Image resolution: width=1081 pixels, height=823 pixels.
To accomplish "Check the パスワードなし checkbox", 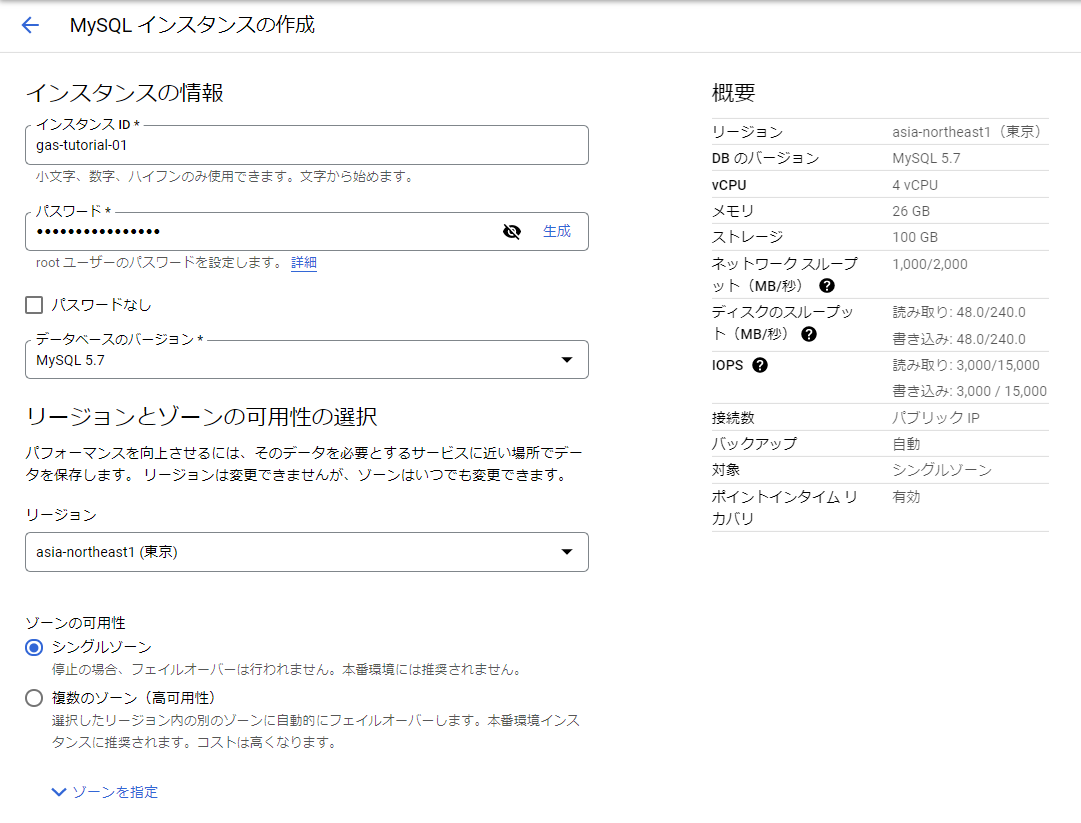I will tap(34, 303).
